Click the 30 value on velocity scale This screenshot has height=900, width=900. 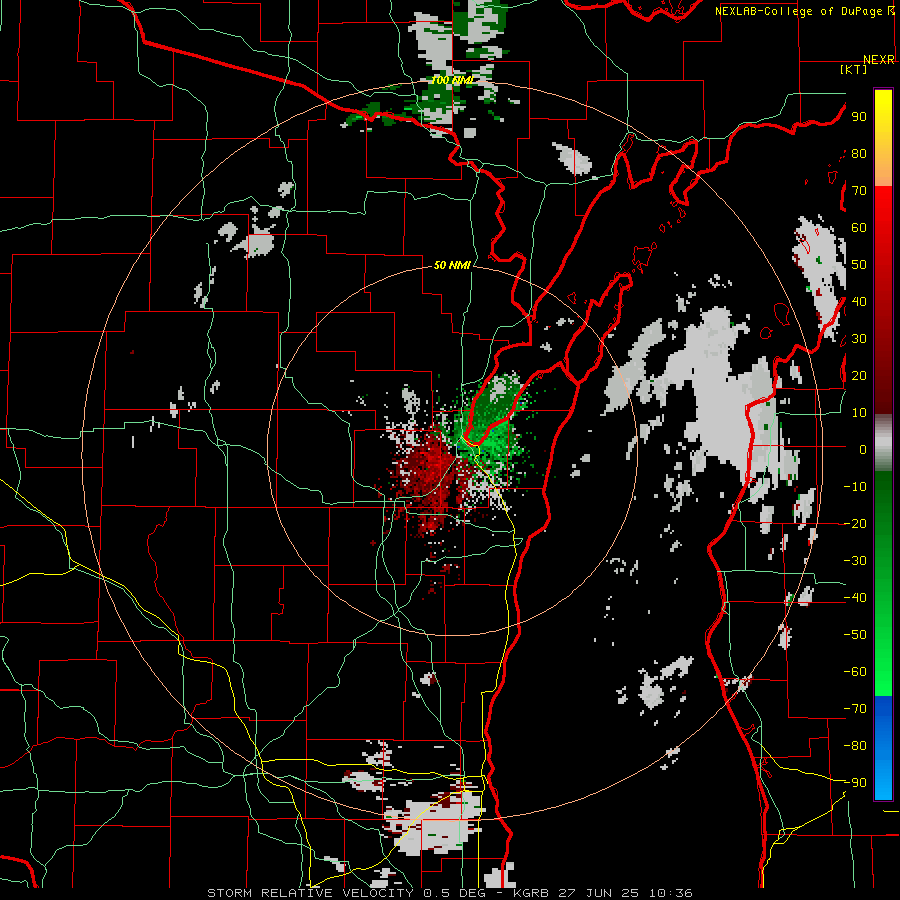tap(859, 339)
